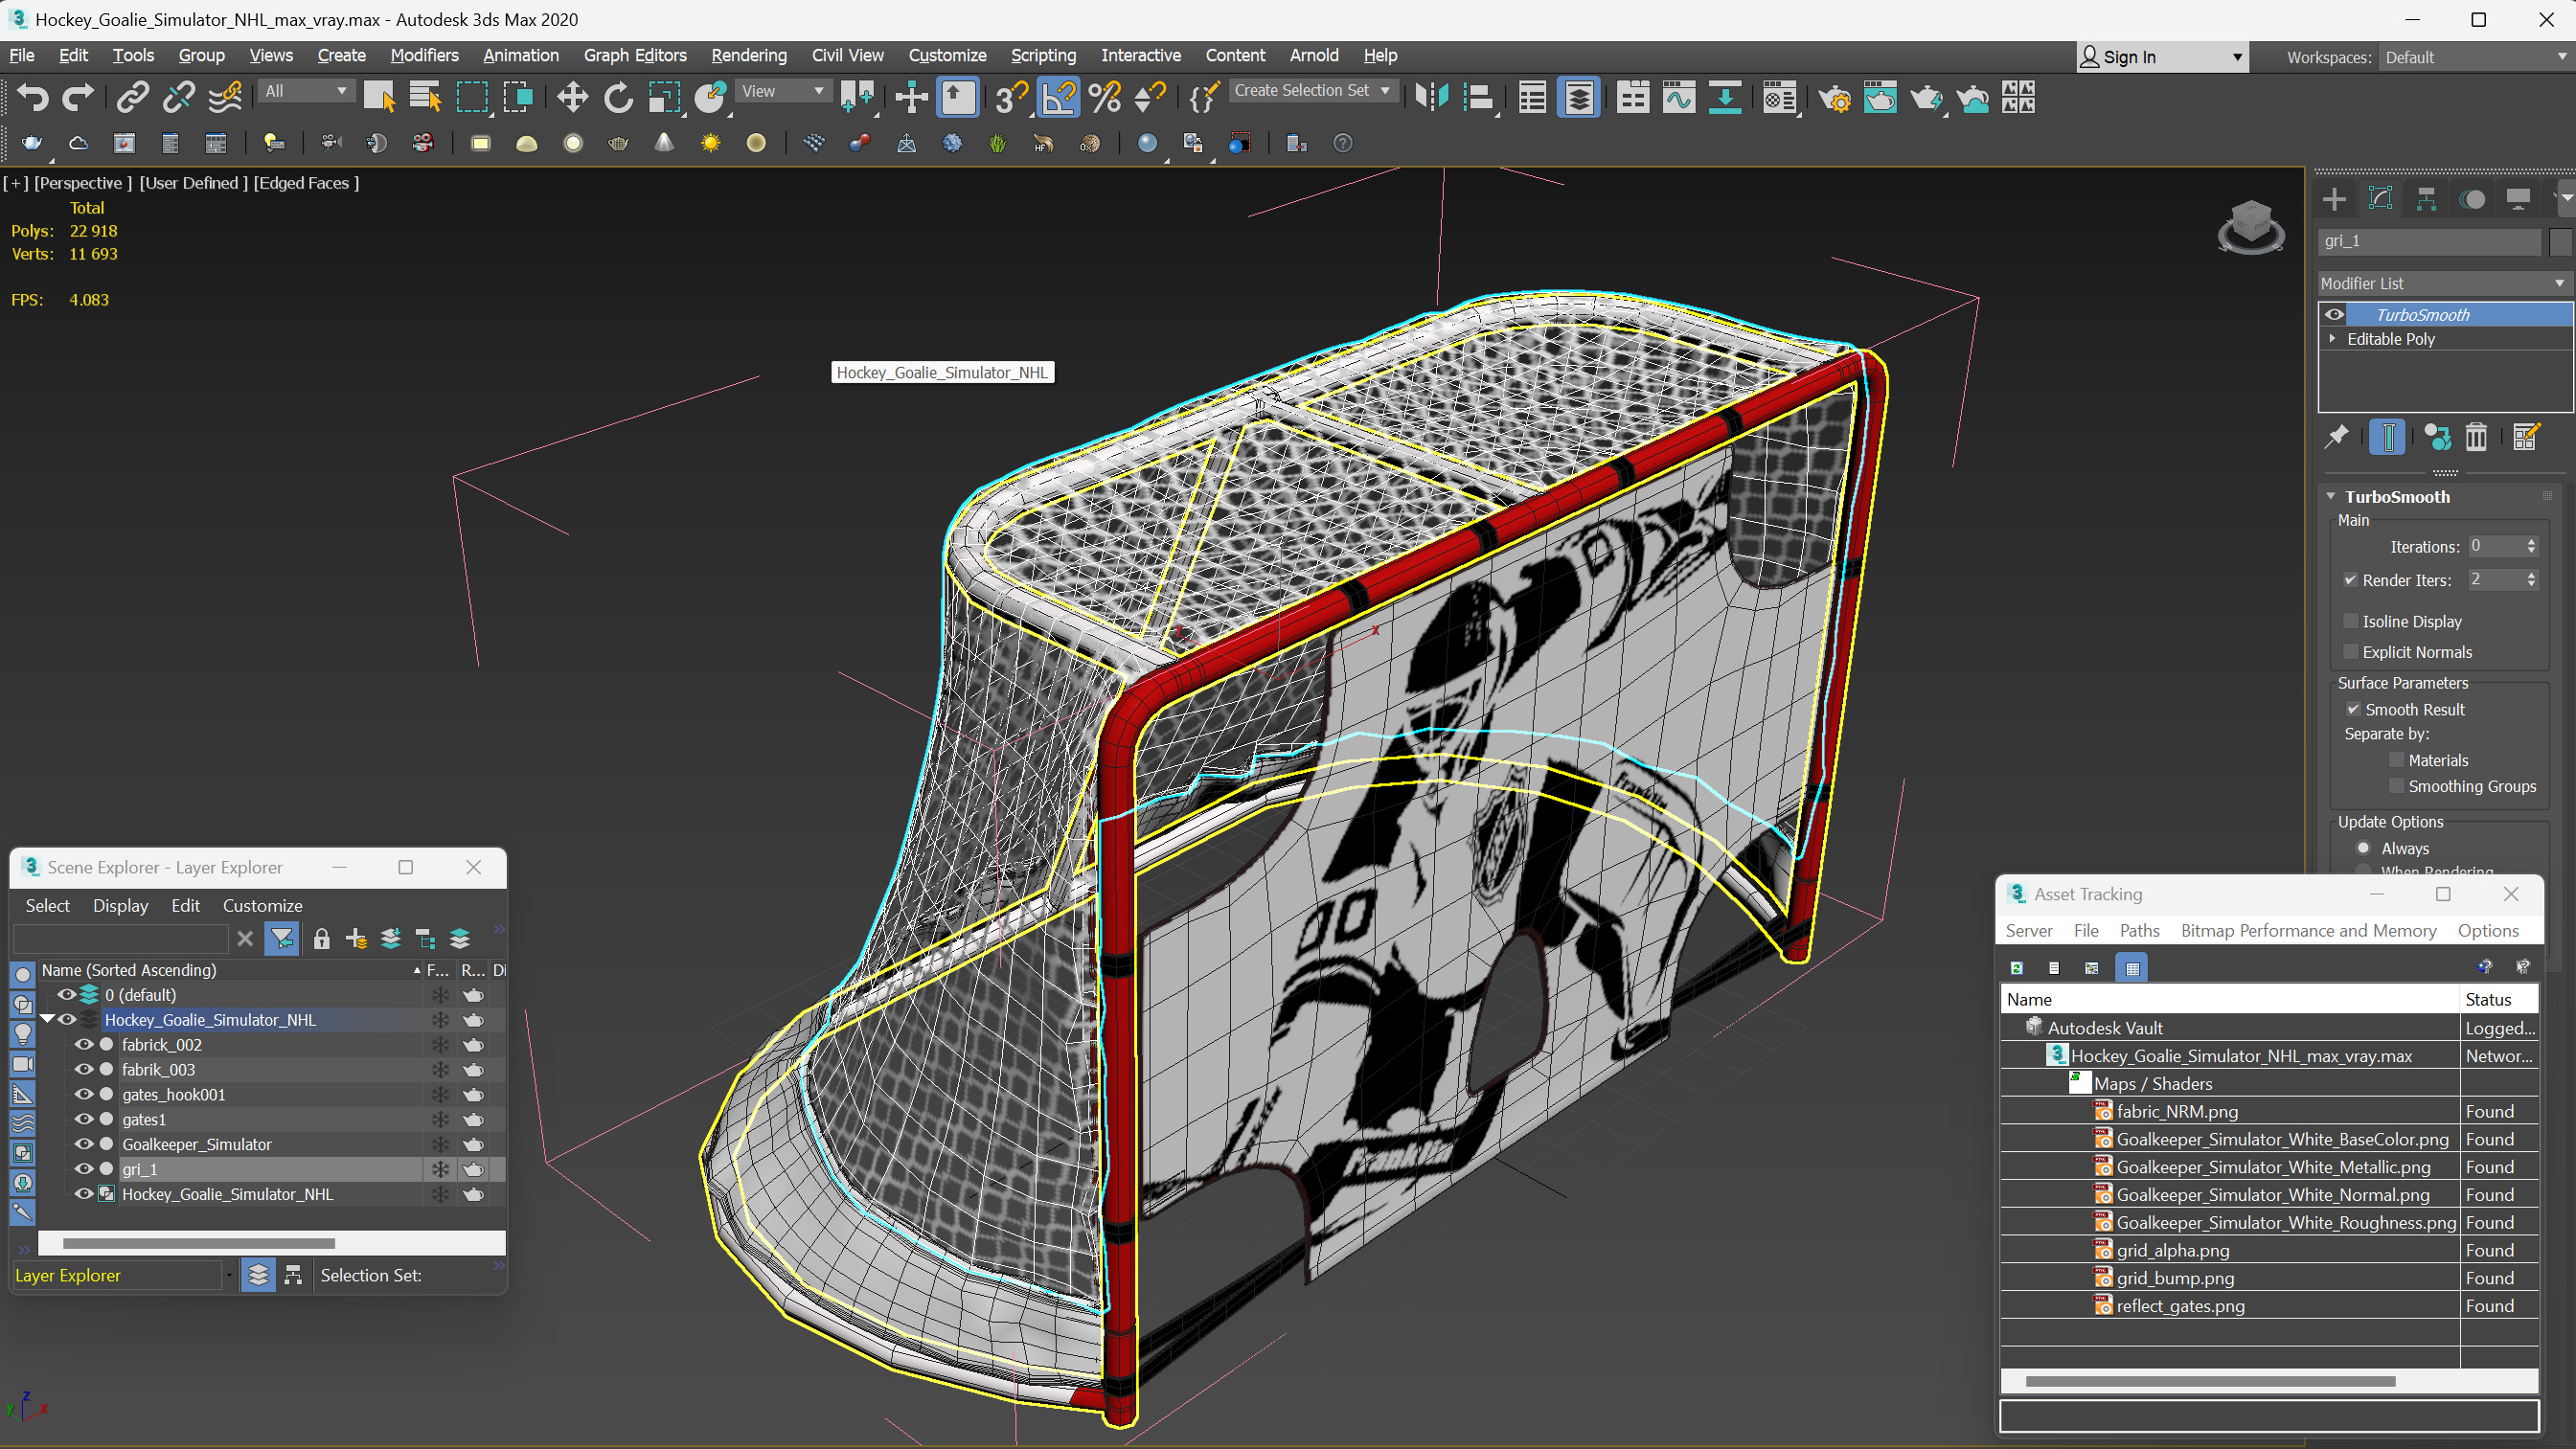Hide the gates1 object eye icon
The image size is (2576, 1449).
(x=84, y=1119)
